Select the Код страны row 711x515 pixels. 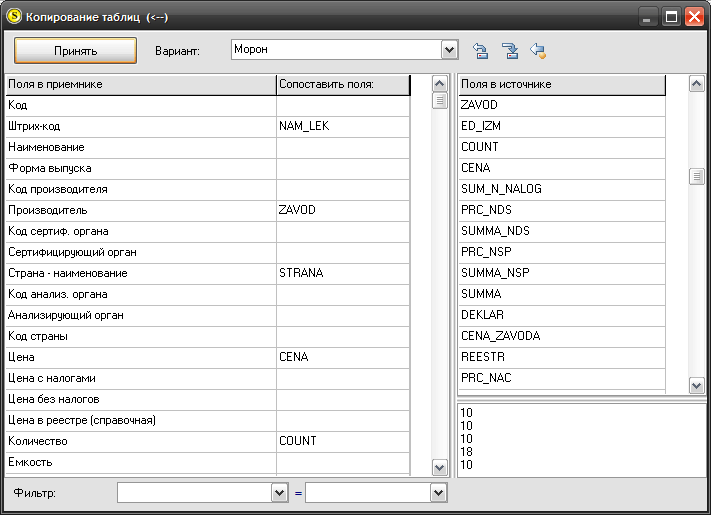(141, 336)
